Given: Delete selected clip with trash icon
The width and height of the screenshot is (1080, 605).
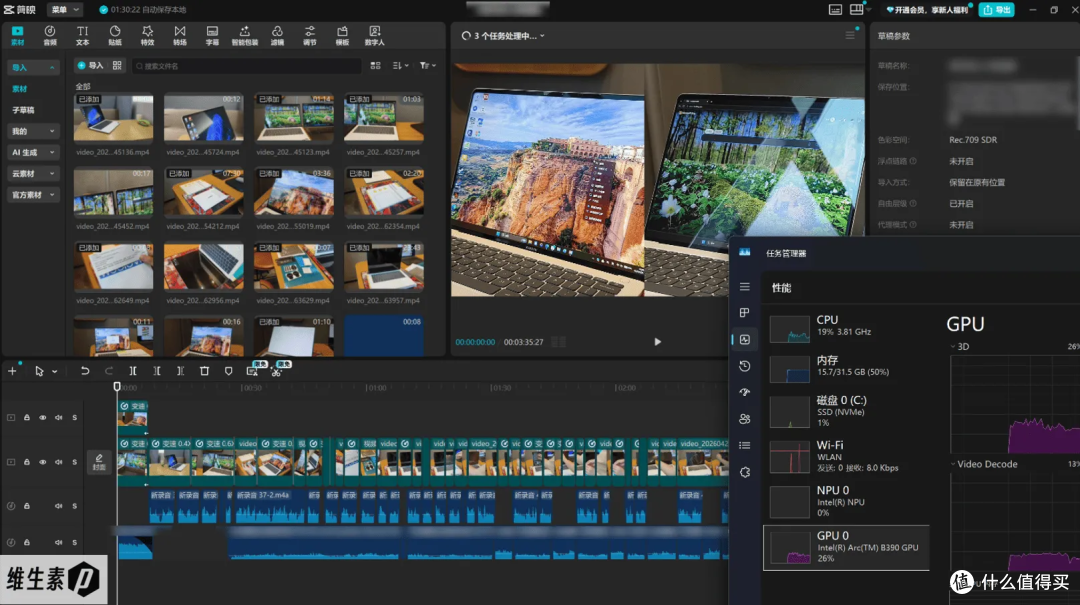Looking at the screenshot, I should pyautogui.click(x=205, y=371).
